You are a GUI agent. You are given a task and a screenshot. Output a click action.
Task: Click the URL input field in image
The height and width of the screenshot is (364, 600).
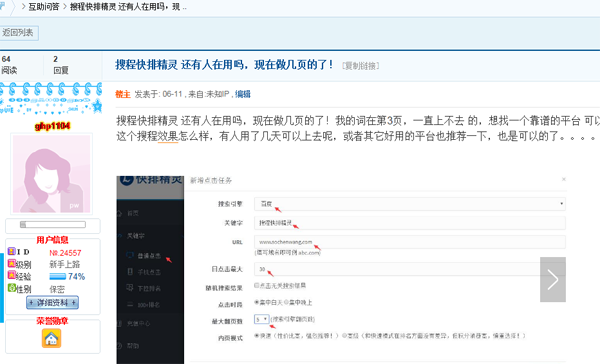point(410,242)
